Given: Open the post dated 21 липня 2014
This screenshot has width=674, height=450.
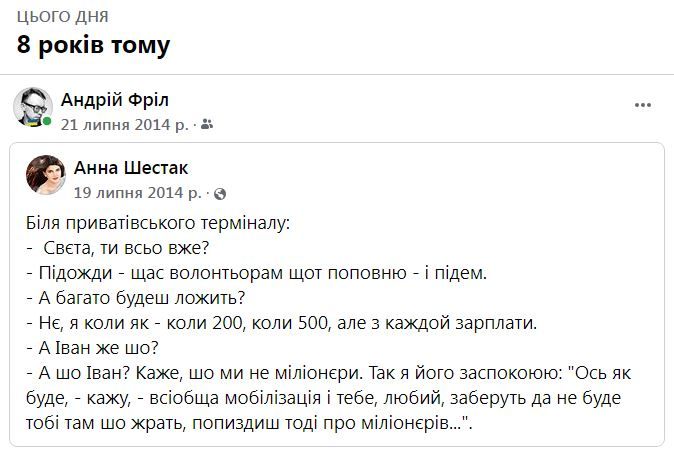Looking at the screenshot, I should click(123, 125).
